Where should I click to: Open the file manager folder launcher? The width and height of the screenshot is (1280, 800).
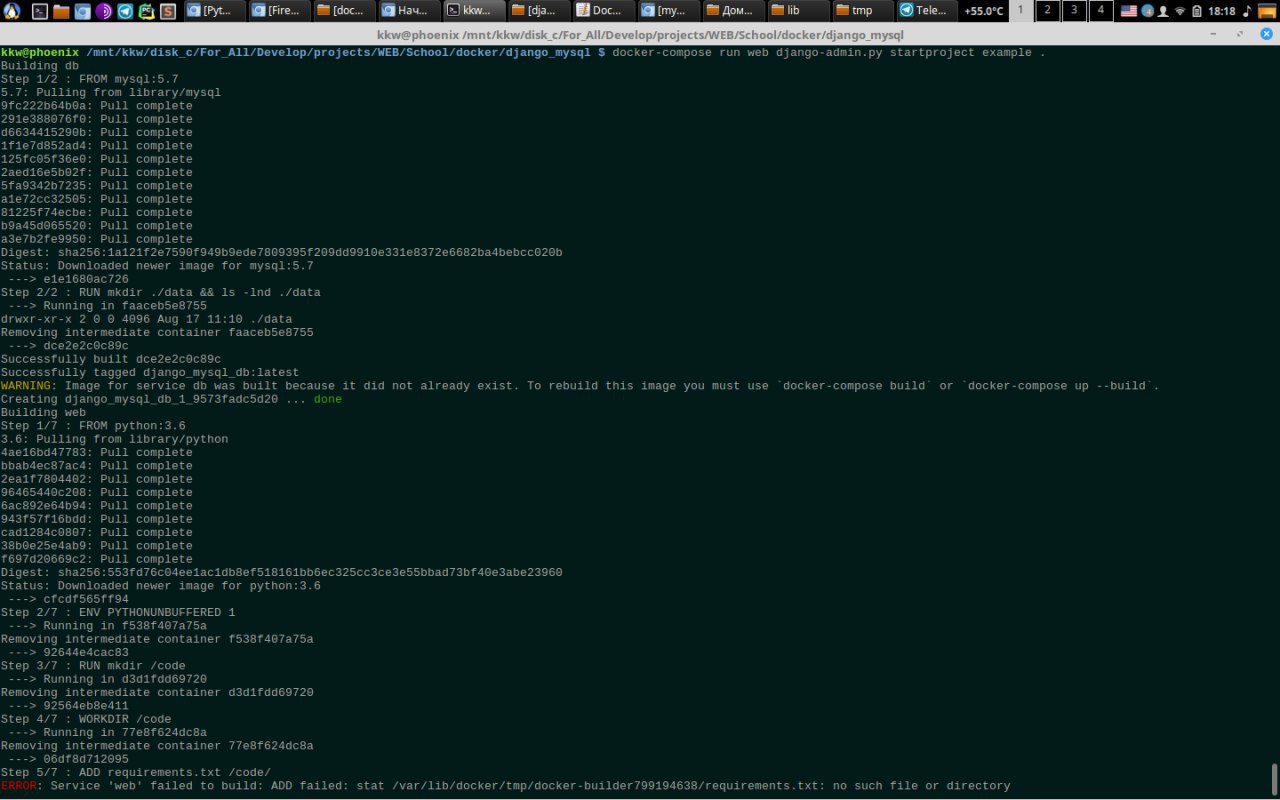61,11
